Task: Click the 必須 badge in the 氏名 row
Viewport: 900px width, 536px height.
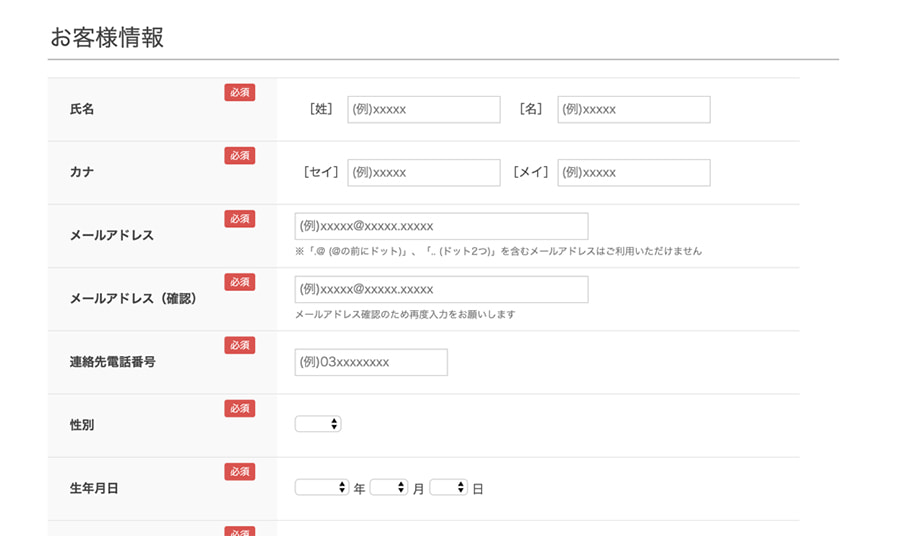Action: coord(239,92)
